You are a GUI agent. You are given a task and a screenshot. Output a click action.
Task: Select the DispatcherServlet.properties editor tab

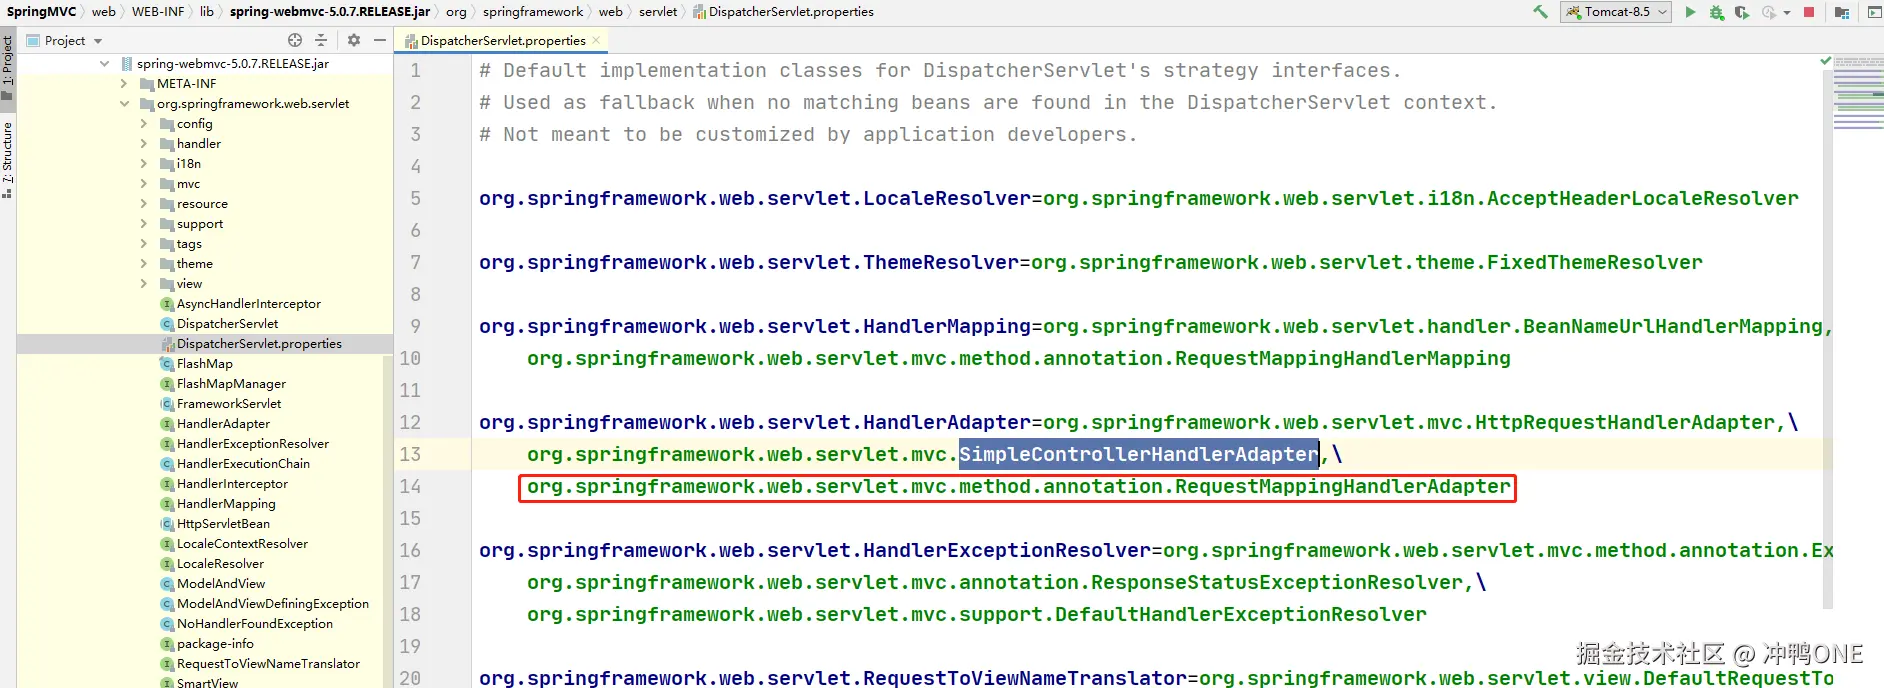500,40
